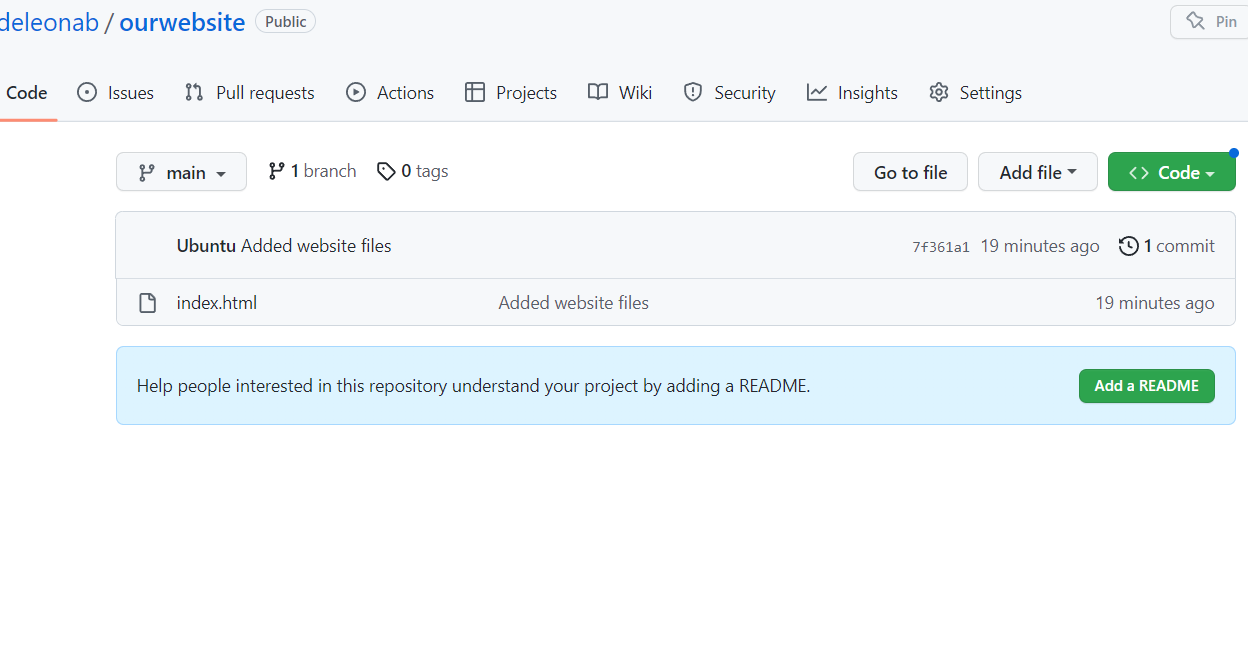This screenshot has width=1248, height=665.
Task: Click the Go to file button
Action: pyautogui.click(x=910, y=172)
